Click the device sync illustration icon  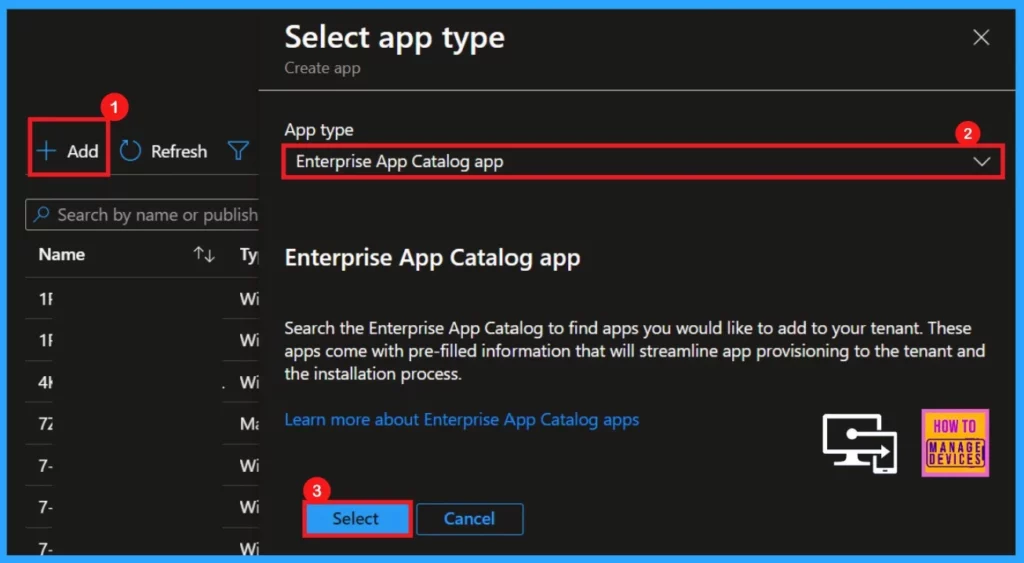pyautogui.click(x=859, y=443)
